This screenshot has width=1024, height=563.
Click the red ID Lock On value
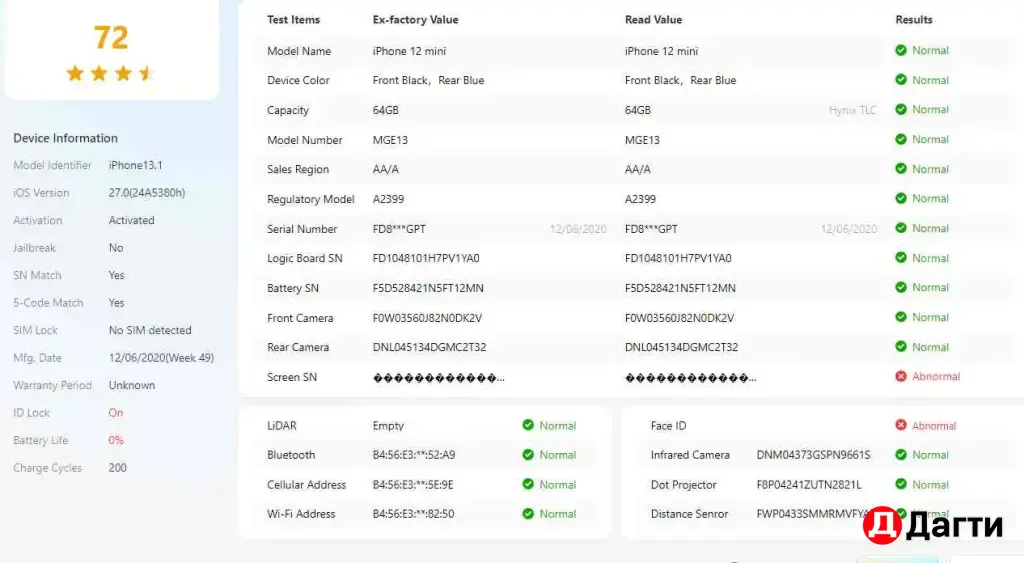click(x=116, y=413)
